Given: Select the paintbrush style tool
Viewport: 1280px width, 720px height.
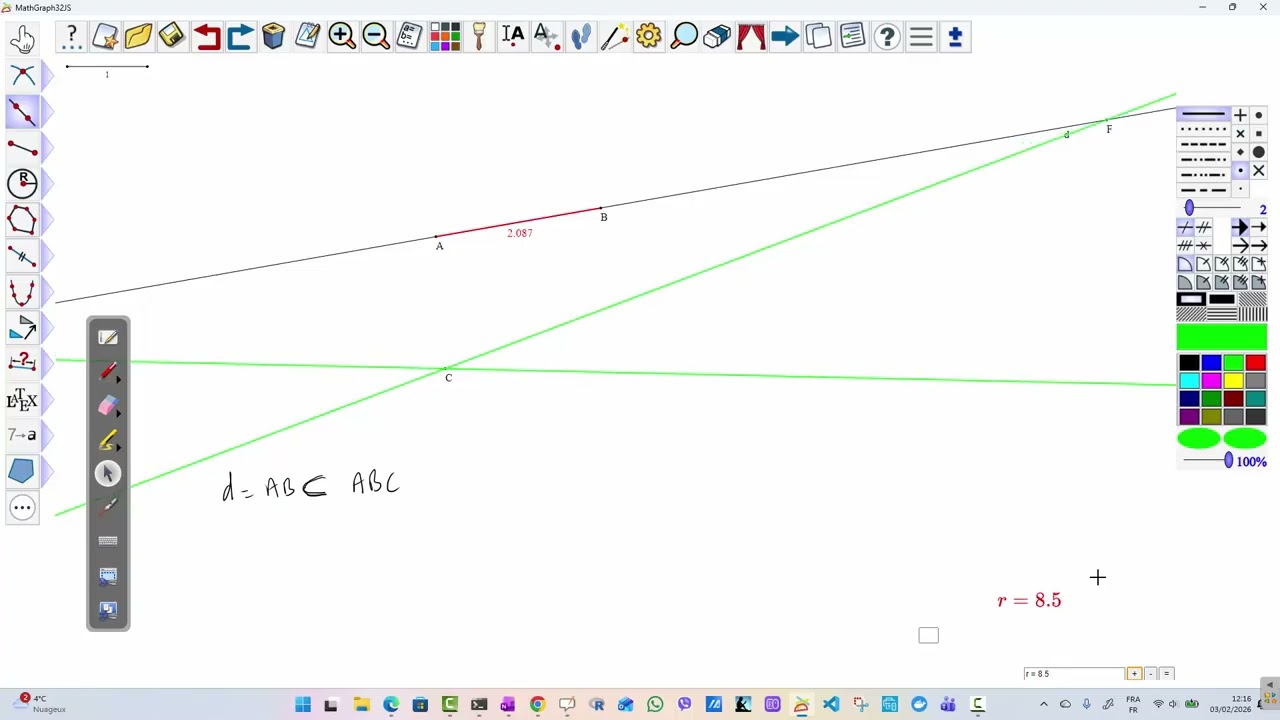Looking at the screenshot, I should click(479, 37).
